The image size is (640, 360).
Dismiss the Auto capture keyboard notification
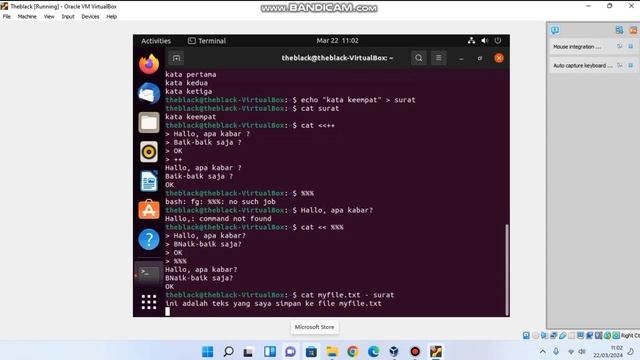(631, 65)
